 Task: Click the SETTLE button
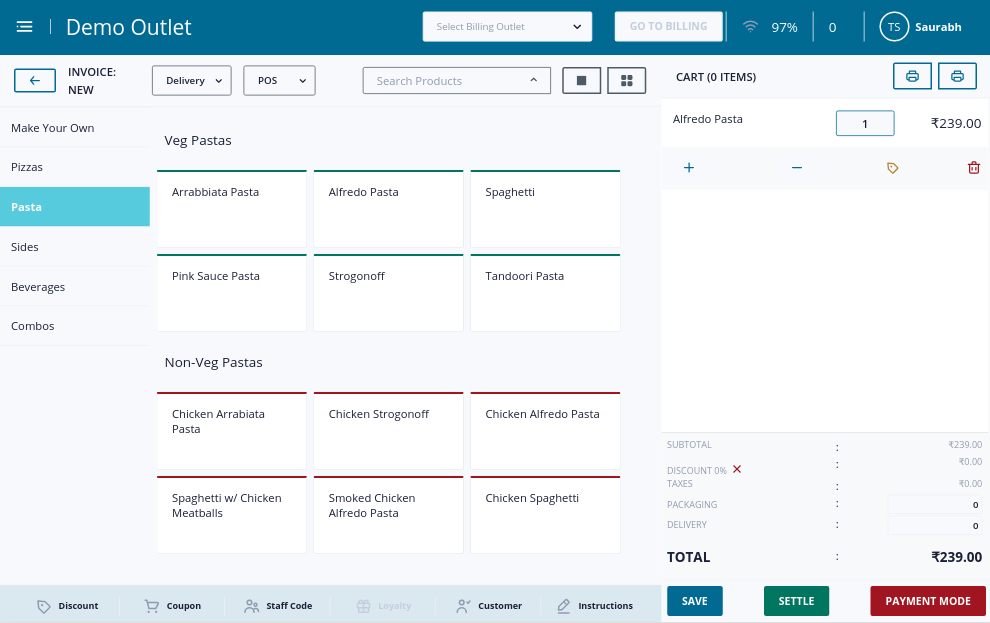(796, 601)
